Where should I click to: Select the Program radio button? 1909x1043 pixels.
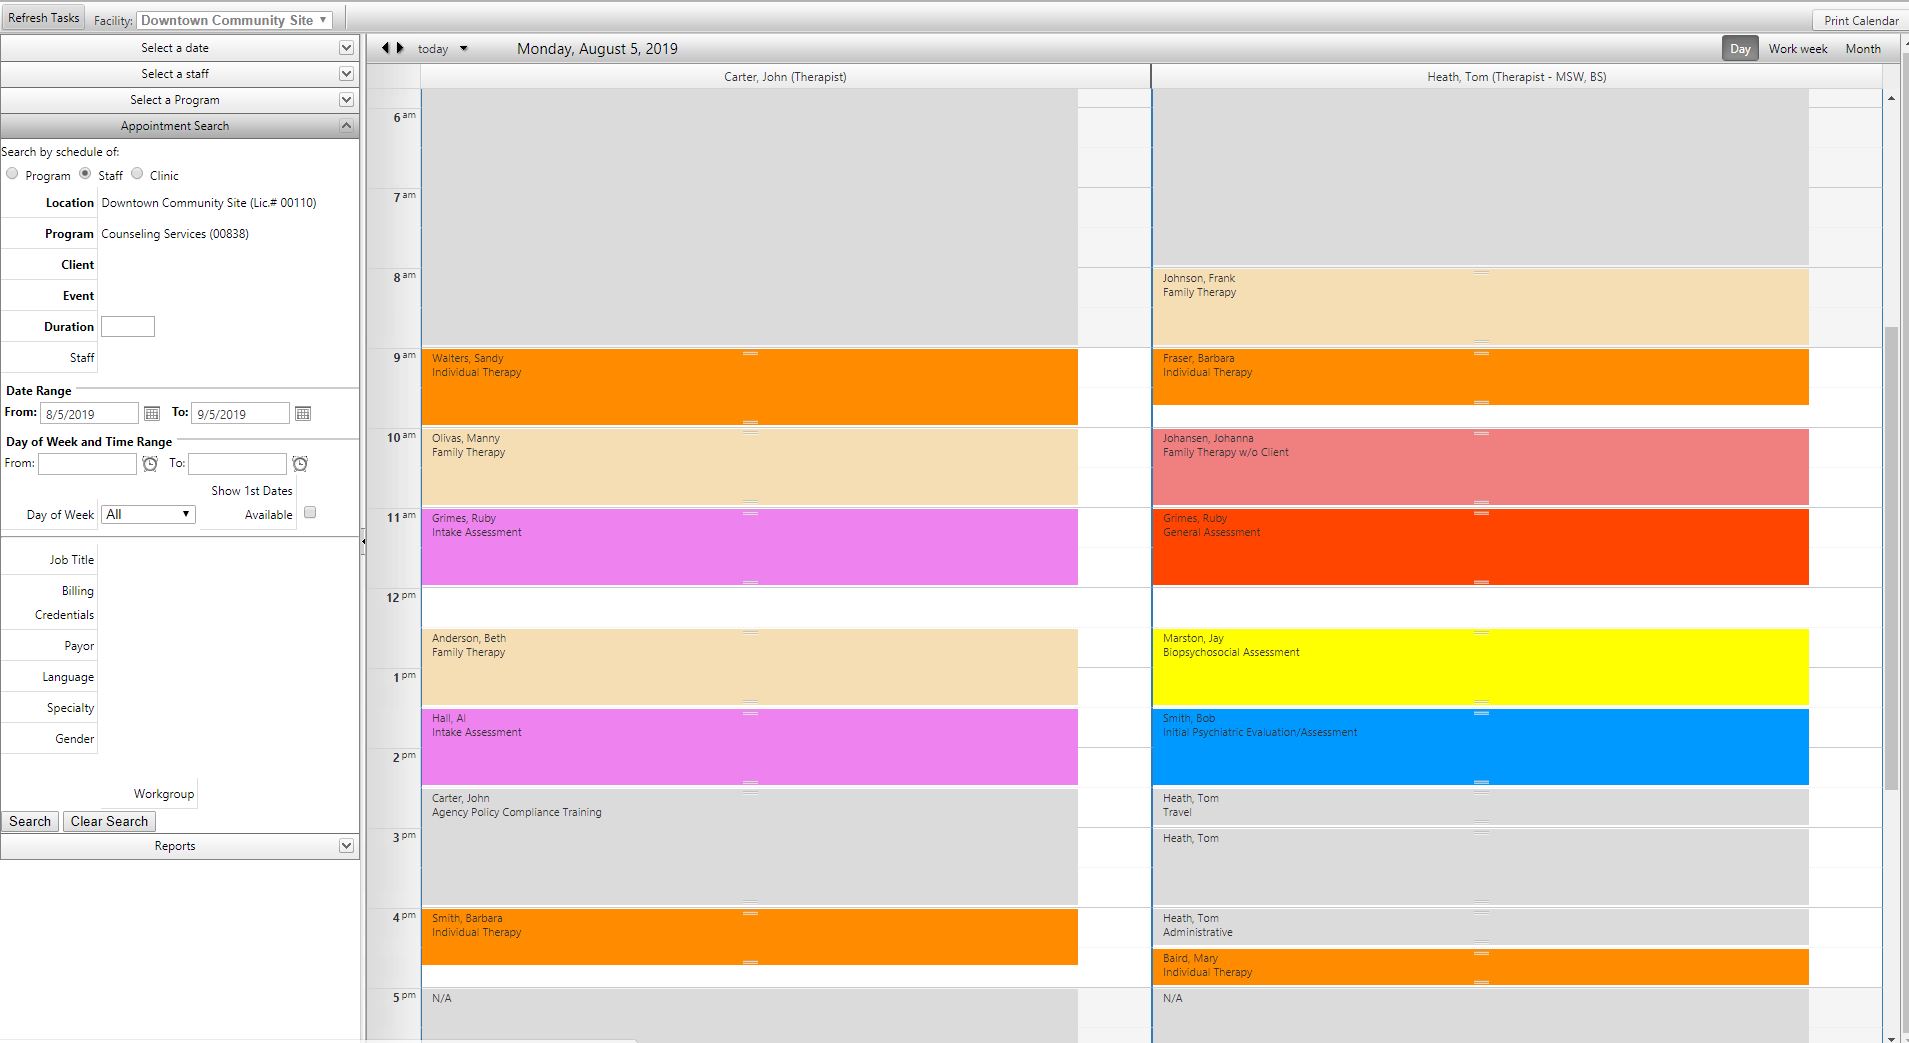[x=11, y=173]
